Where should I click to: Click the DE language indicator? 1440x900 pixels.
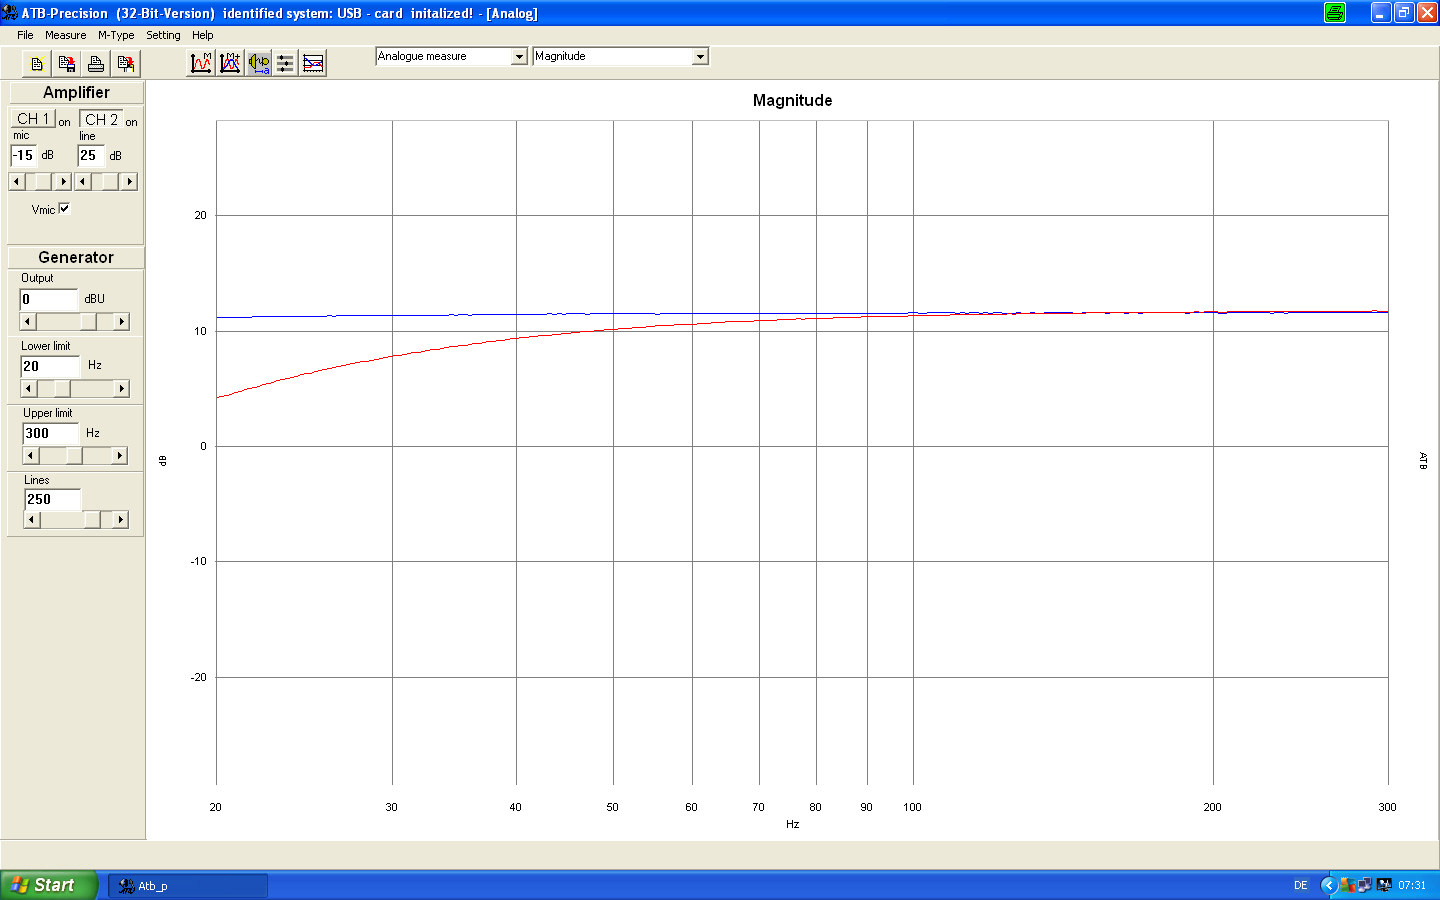[x=1301, y=885]
